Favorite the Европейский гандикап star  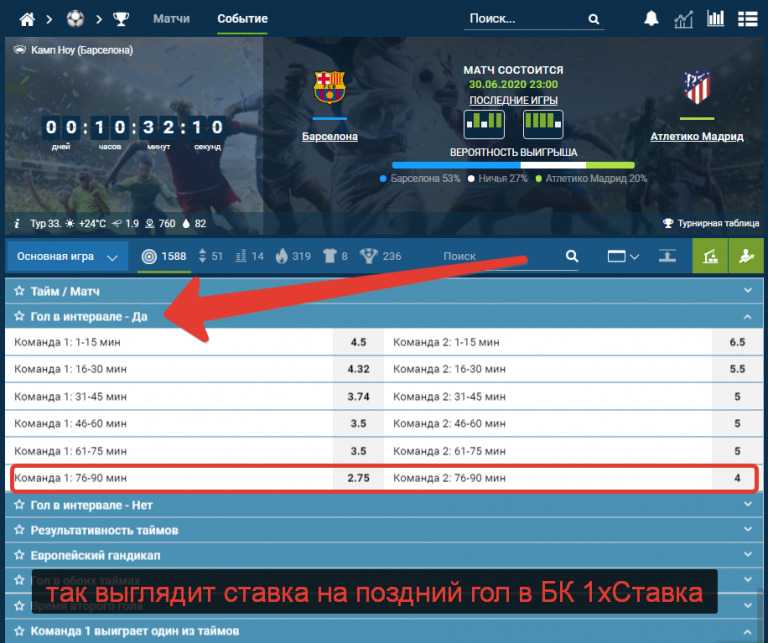click(x=19, y=555)
